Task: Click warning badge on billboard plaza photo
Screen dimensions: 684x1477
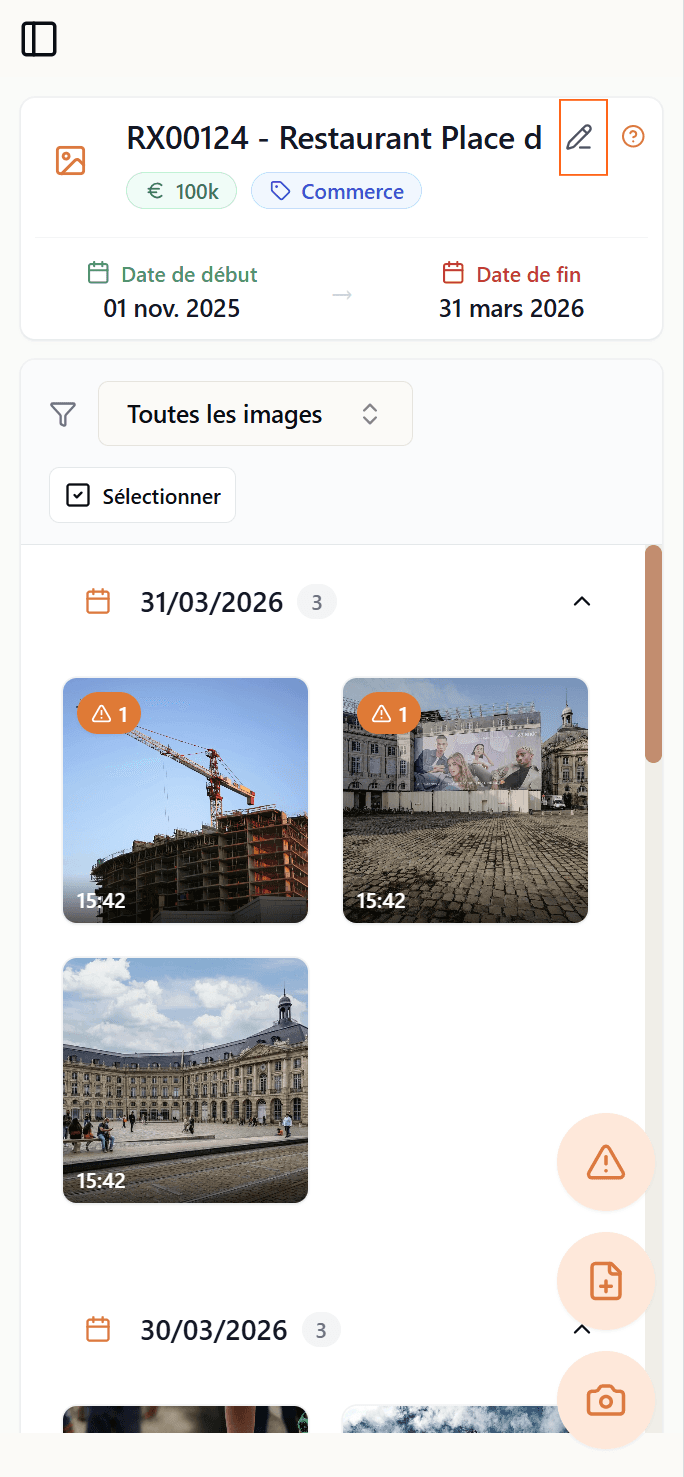Action: click(389, 714)
